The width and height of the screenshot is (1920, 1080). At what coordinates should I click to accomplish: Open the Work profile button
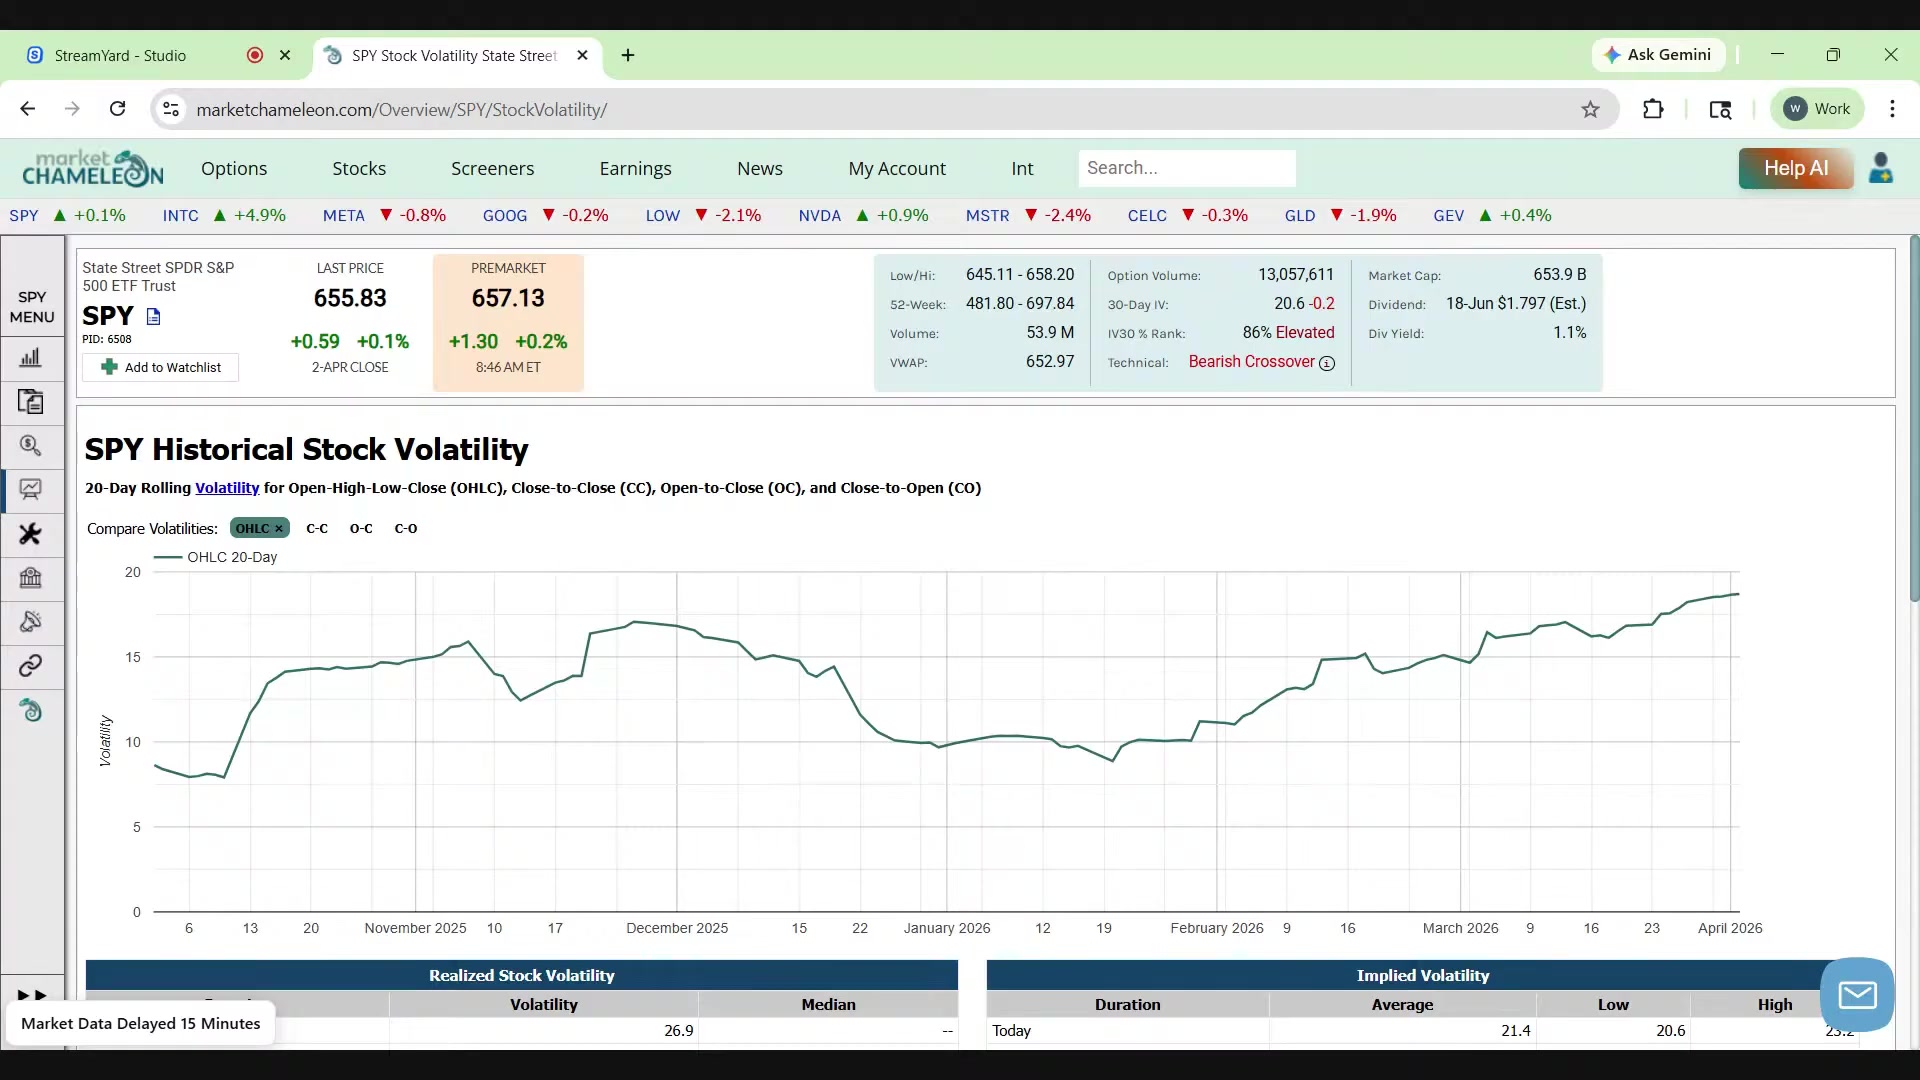point(1818,109)
